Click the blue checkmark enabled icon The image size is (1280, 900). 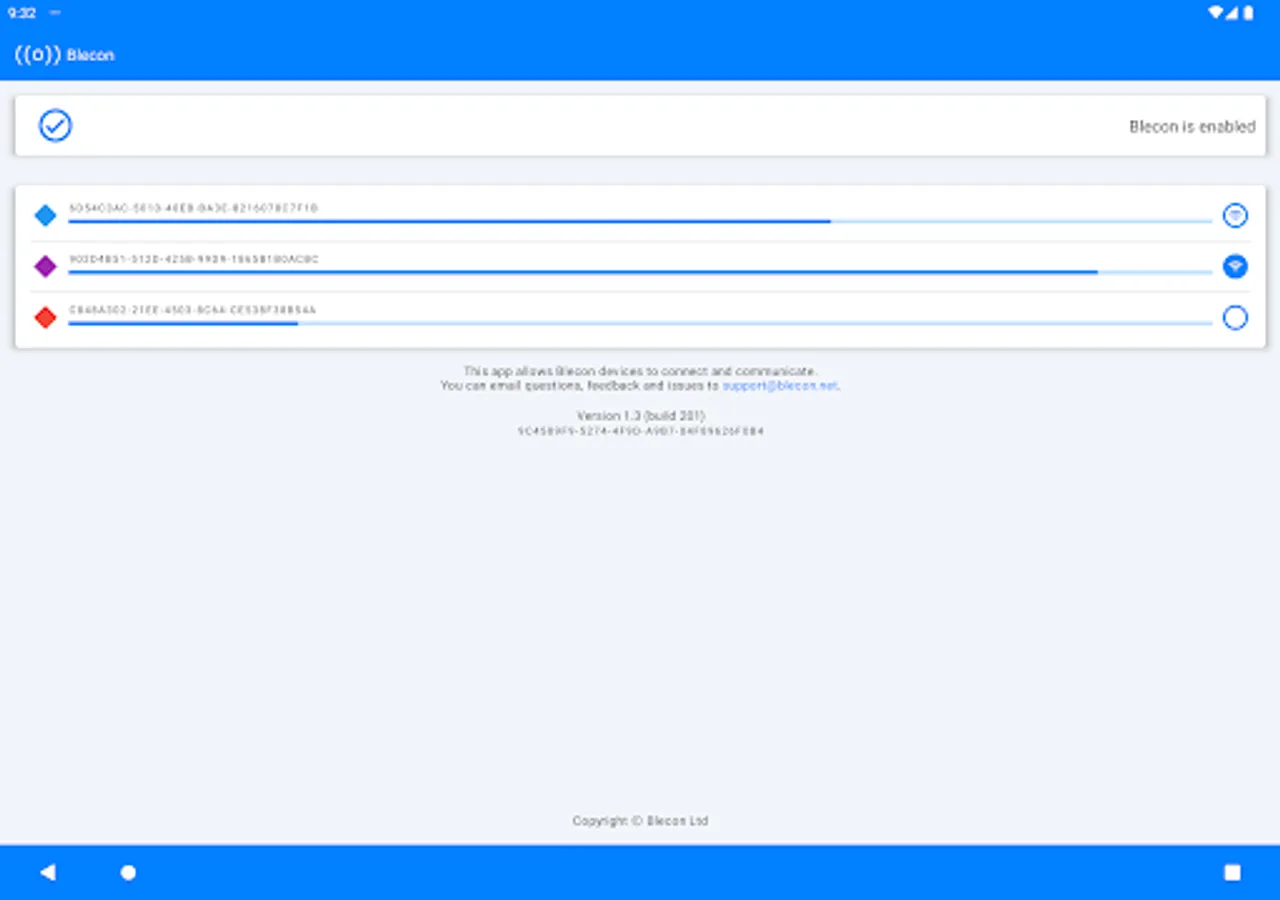tap(55, 126)
